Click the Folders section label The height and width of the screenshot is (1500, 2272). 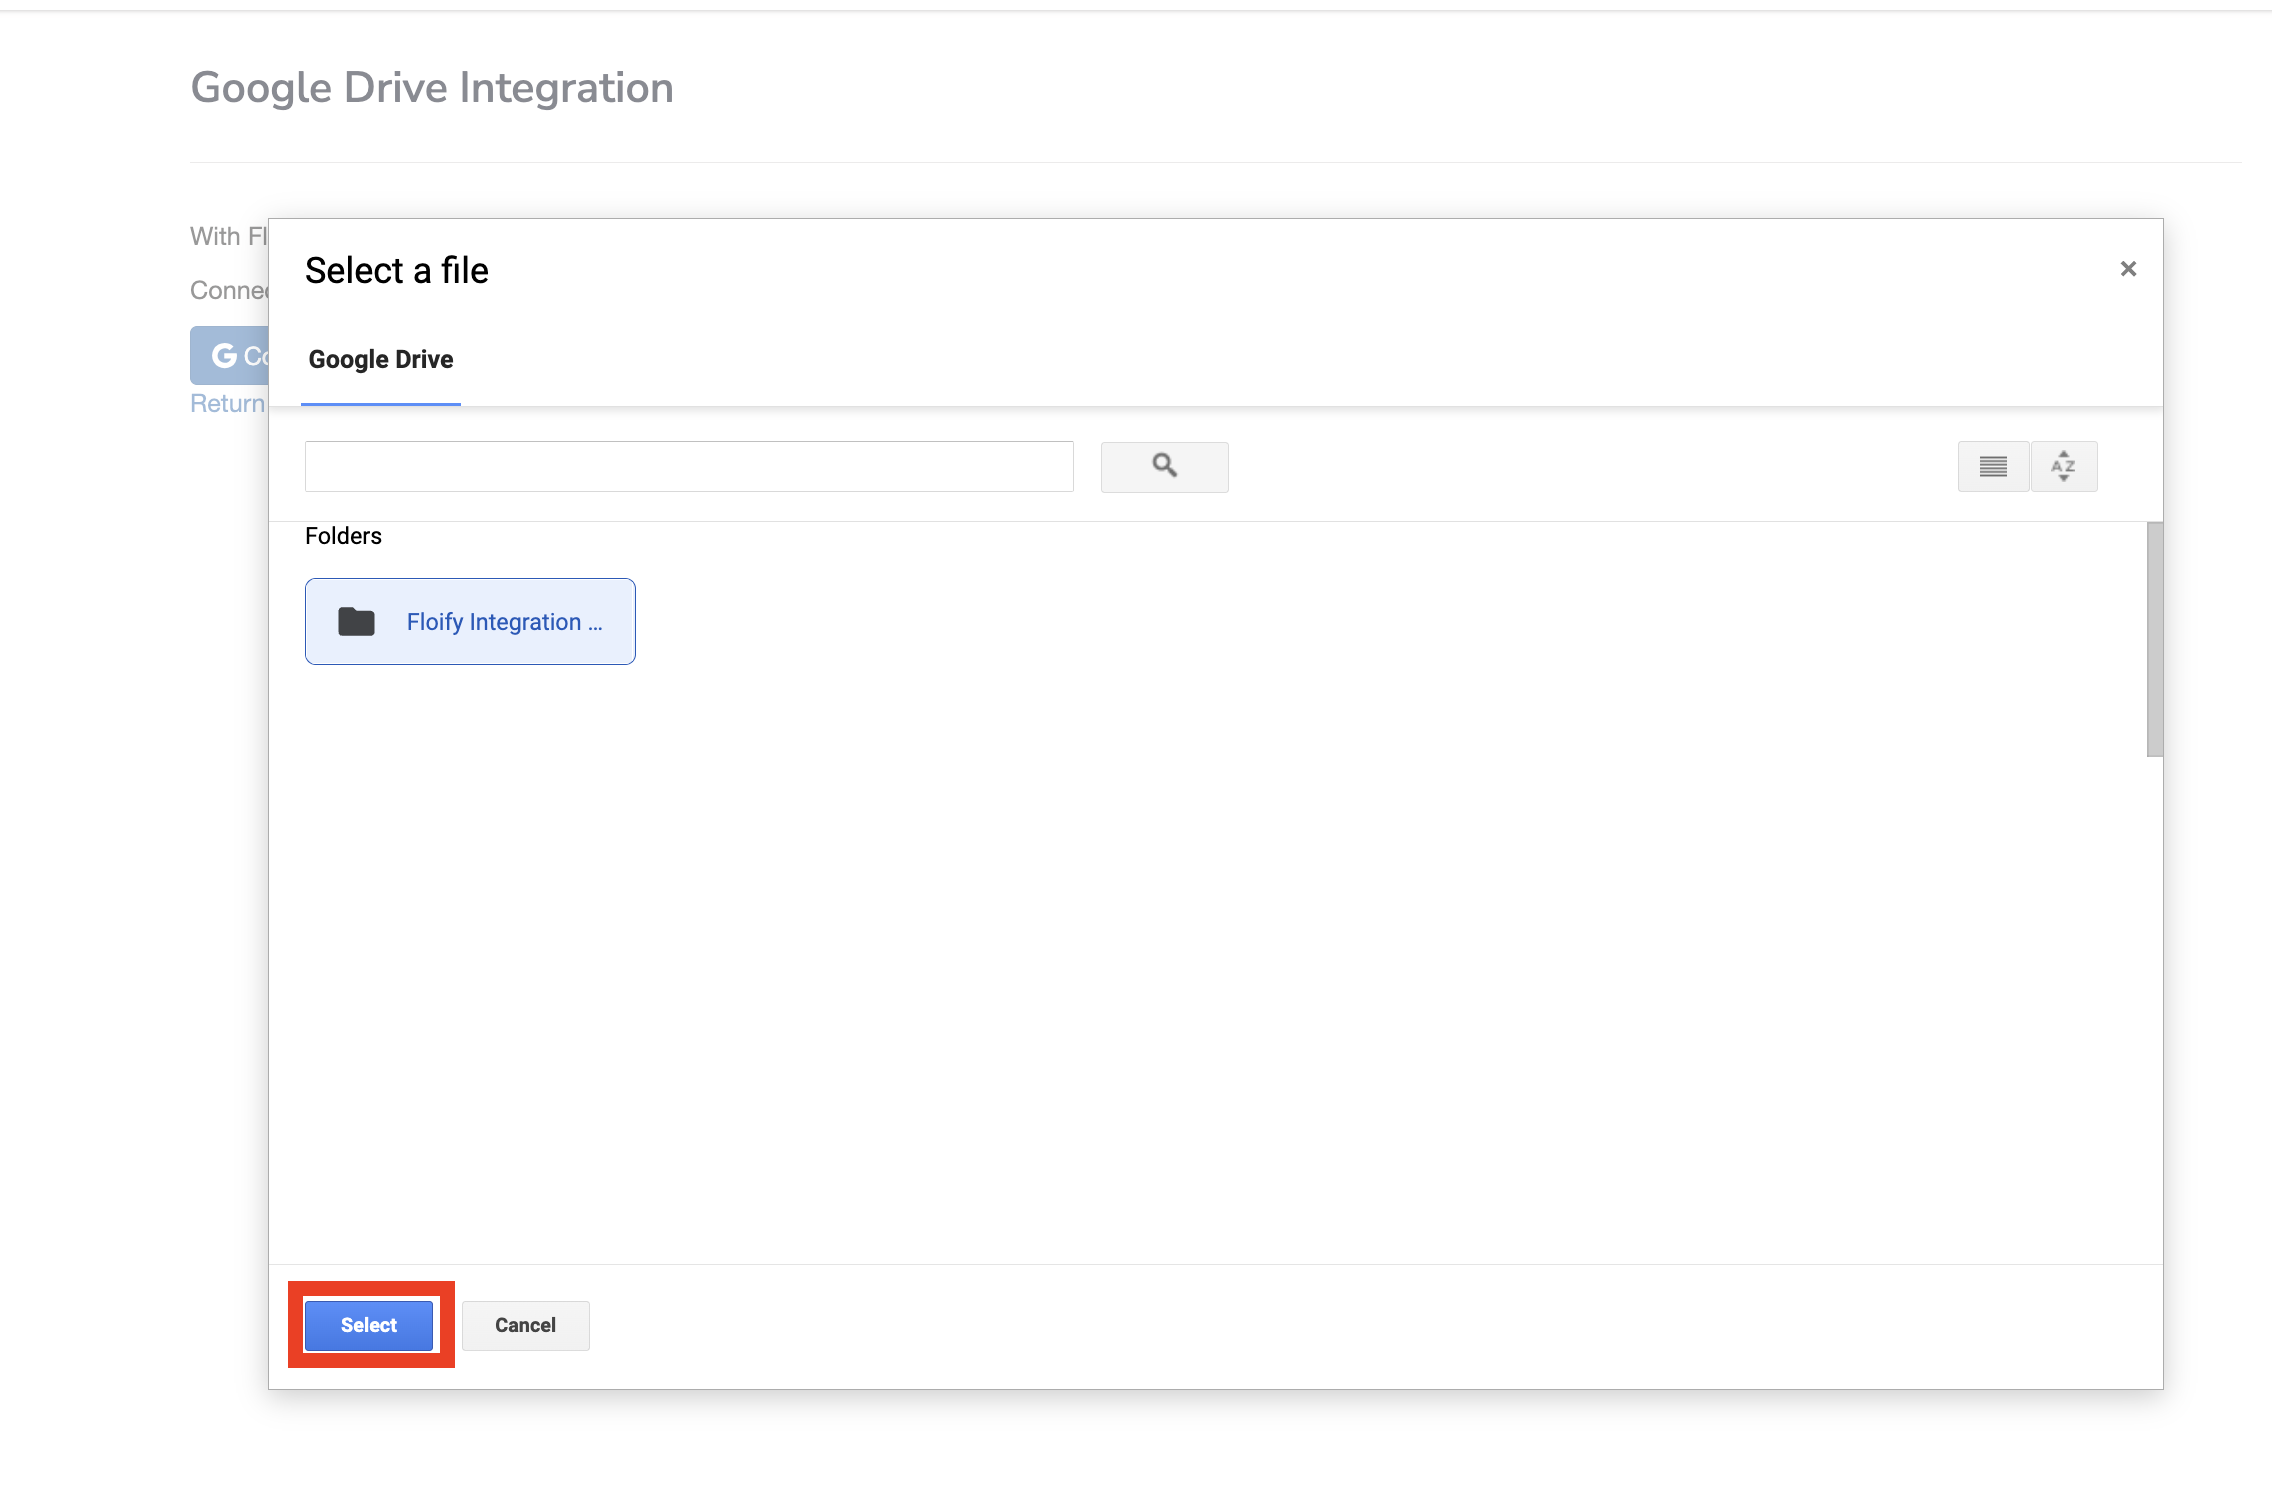[x=343, y=536]
